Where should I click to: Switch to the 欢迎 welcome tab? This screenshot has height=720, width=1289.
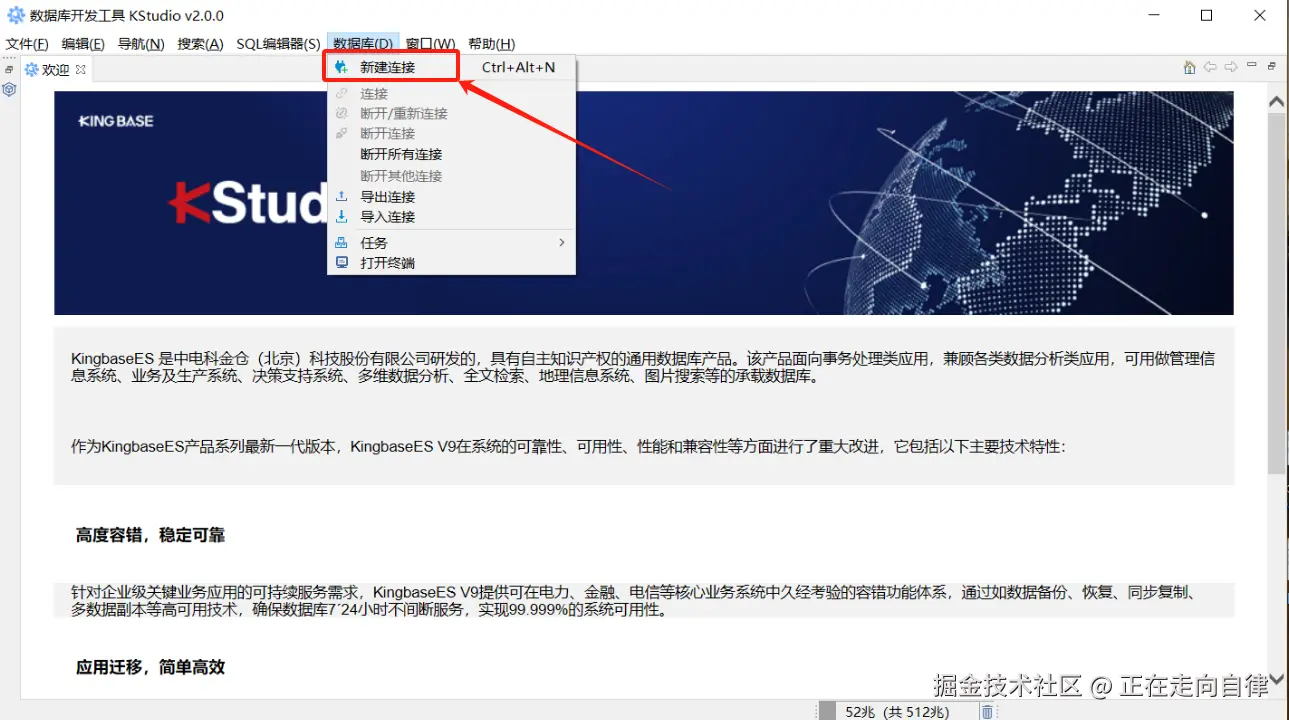(56, 69)
